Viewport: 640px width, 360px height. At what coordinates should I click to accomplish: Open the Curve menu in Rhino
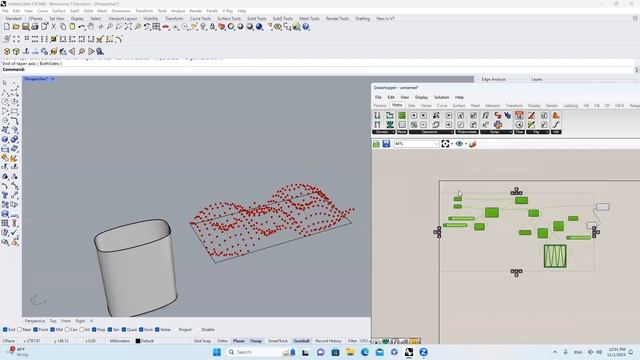(42, 11)
